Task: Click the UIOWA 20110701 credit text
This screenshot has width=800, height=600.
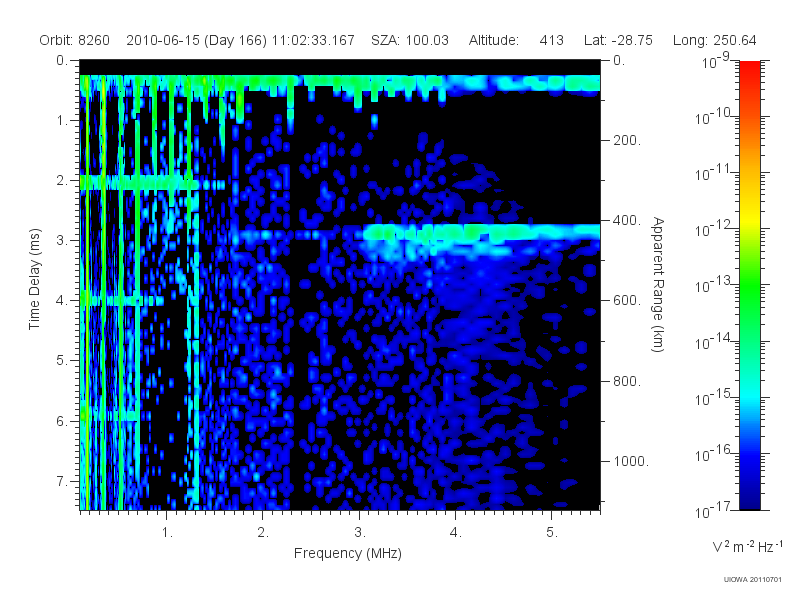Action: 753,579
